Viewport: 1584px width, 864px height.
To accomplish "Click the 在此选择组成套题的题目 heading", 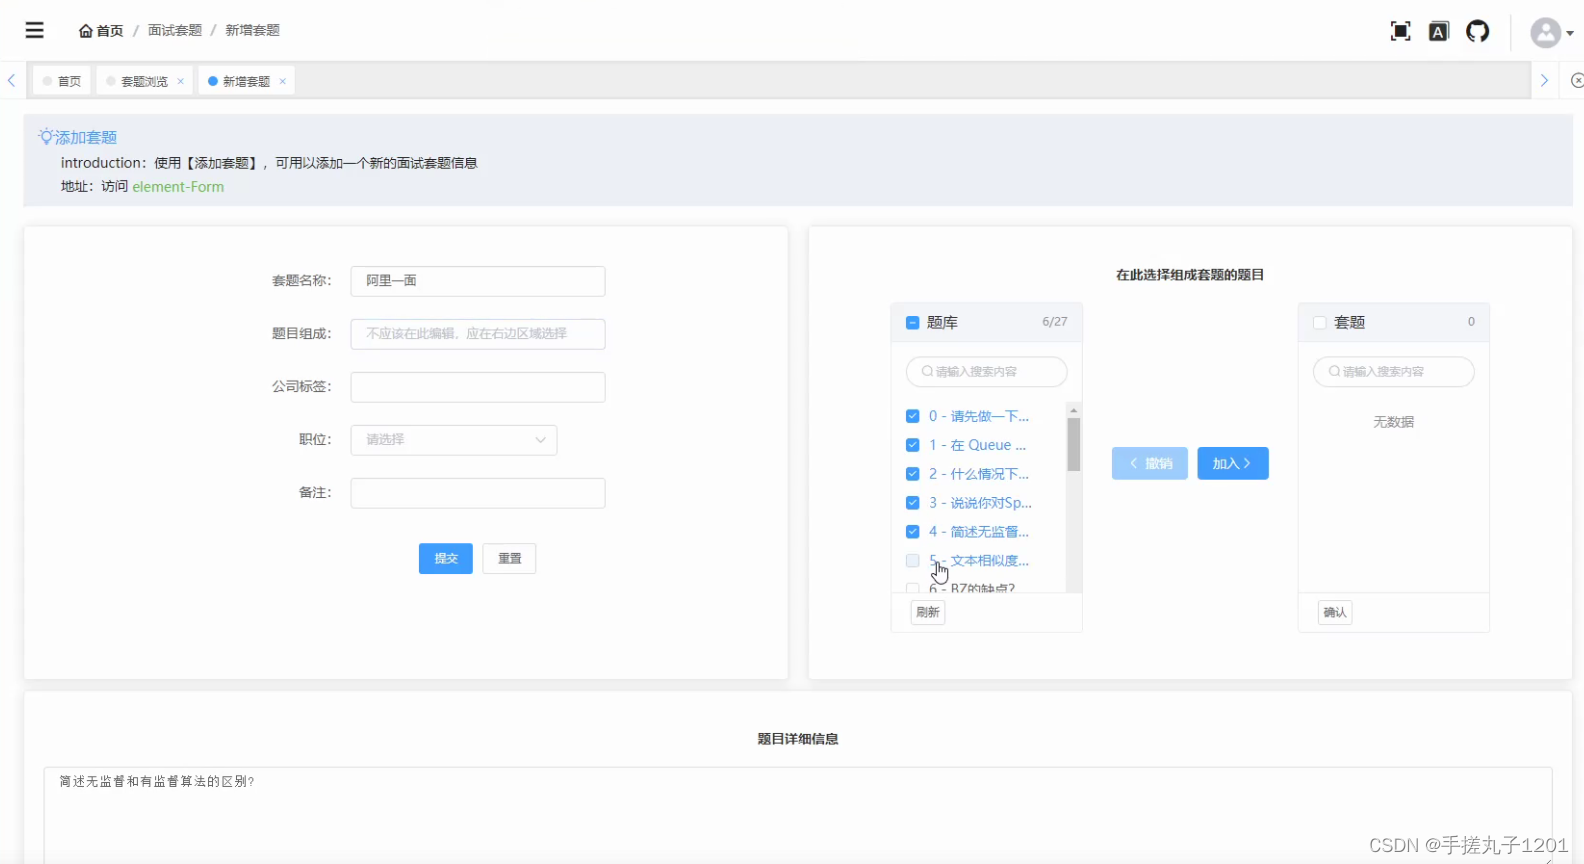I will 1190,275.
